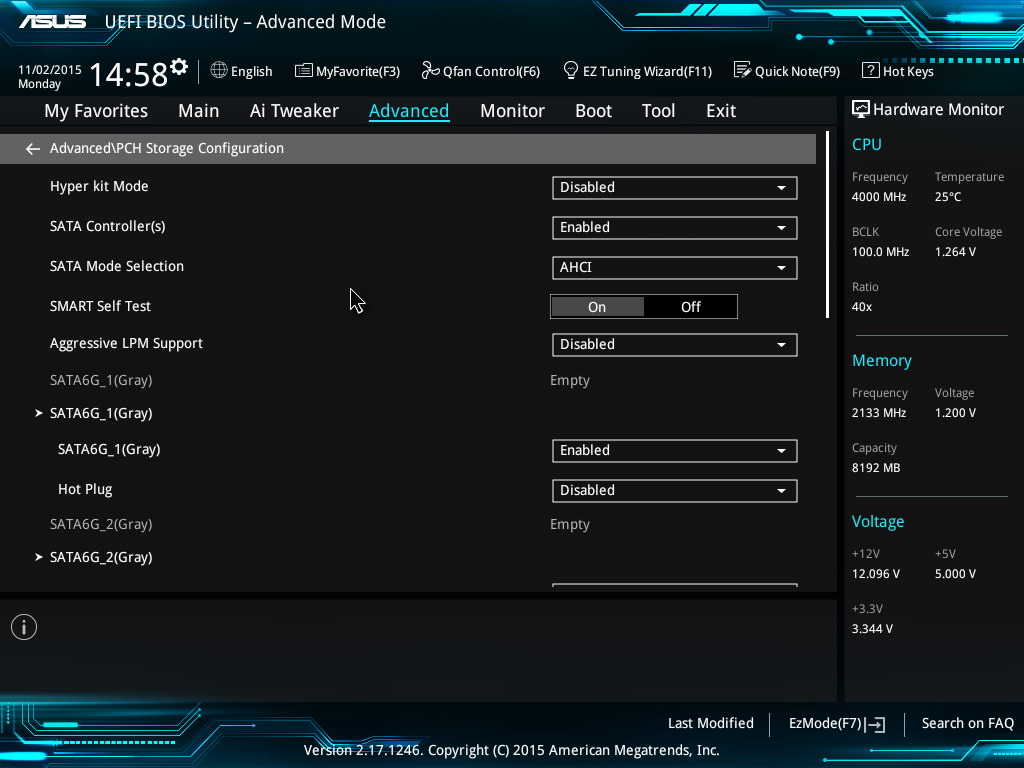Click the back arrow in breadcrumb

33,149
